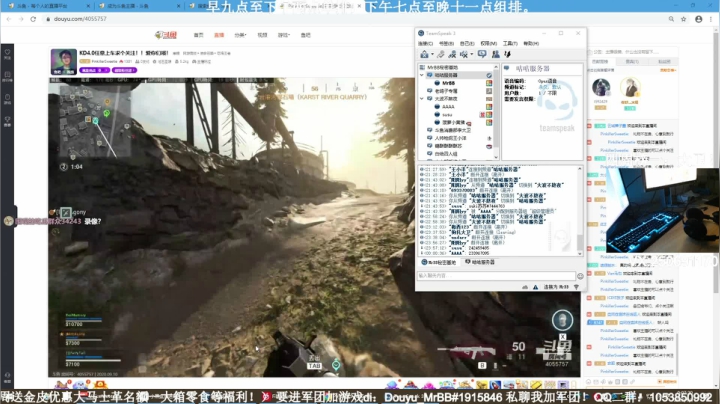
Task: Click the TeamSpeak chat log scrollbar thumb
Action: tap(580, 241)
